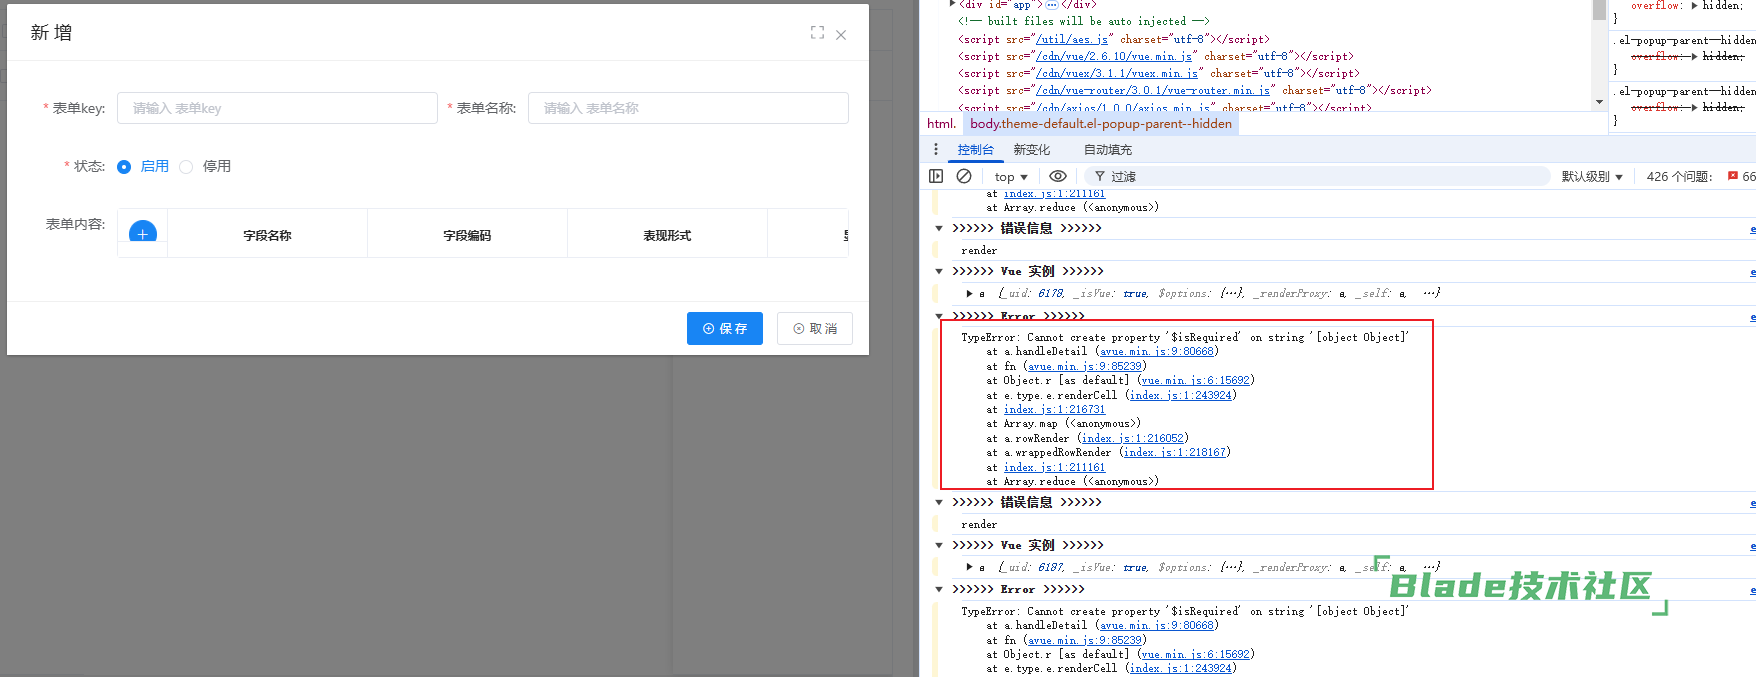The image size is (1756, 677).
Task: Toggle the console sidebar panel icon
Action: tap(936, 176)
